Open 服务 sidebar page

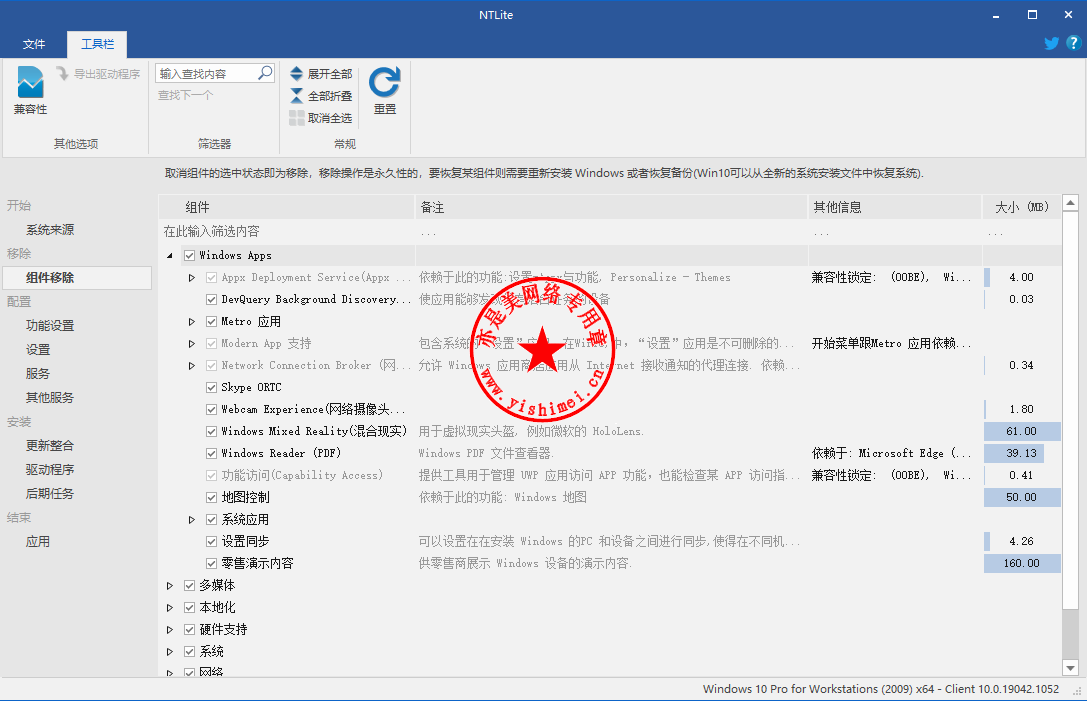pyautogui.click(x=37, y=373)
